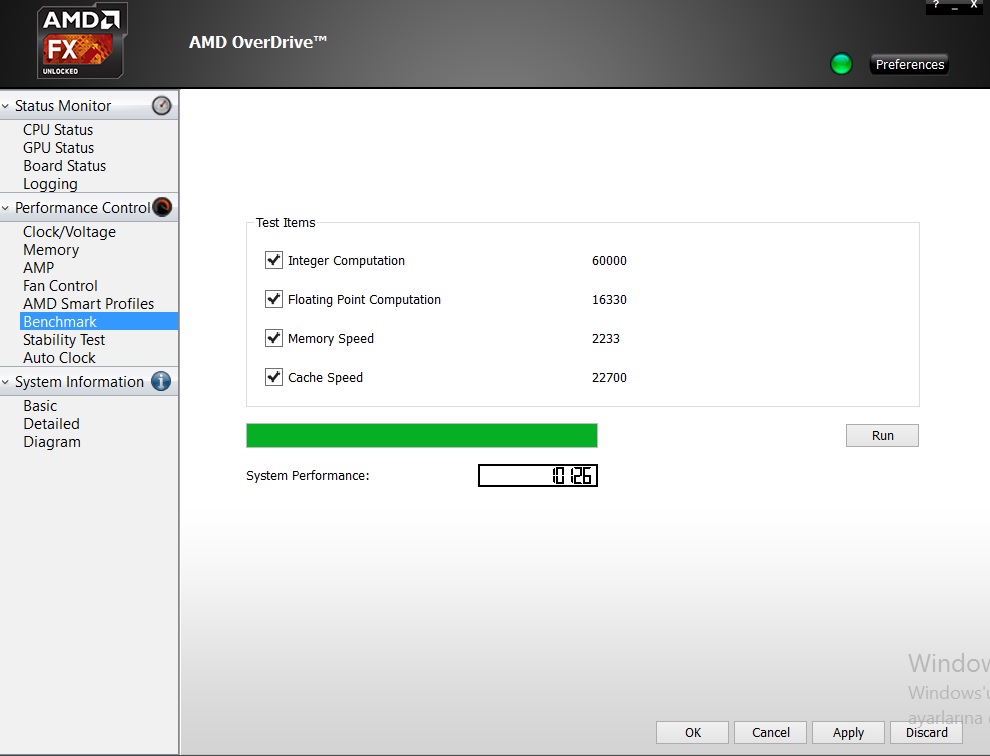Click the AMD FX Unlocked logo
Screen dimensions: 990x756
(81, 41)
